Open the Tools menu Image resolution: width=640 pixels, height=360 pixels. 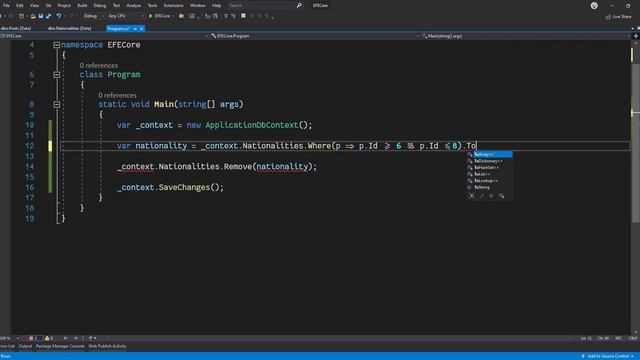pyautogui.click(x=152, y=5)
